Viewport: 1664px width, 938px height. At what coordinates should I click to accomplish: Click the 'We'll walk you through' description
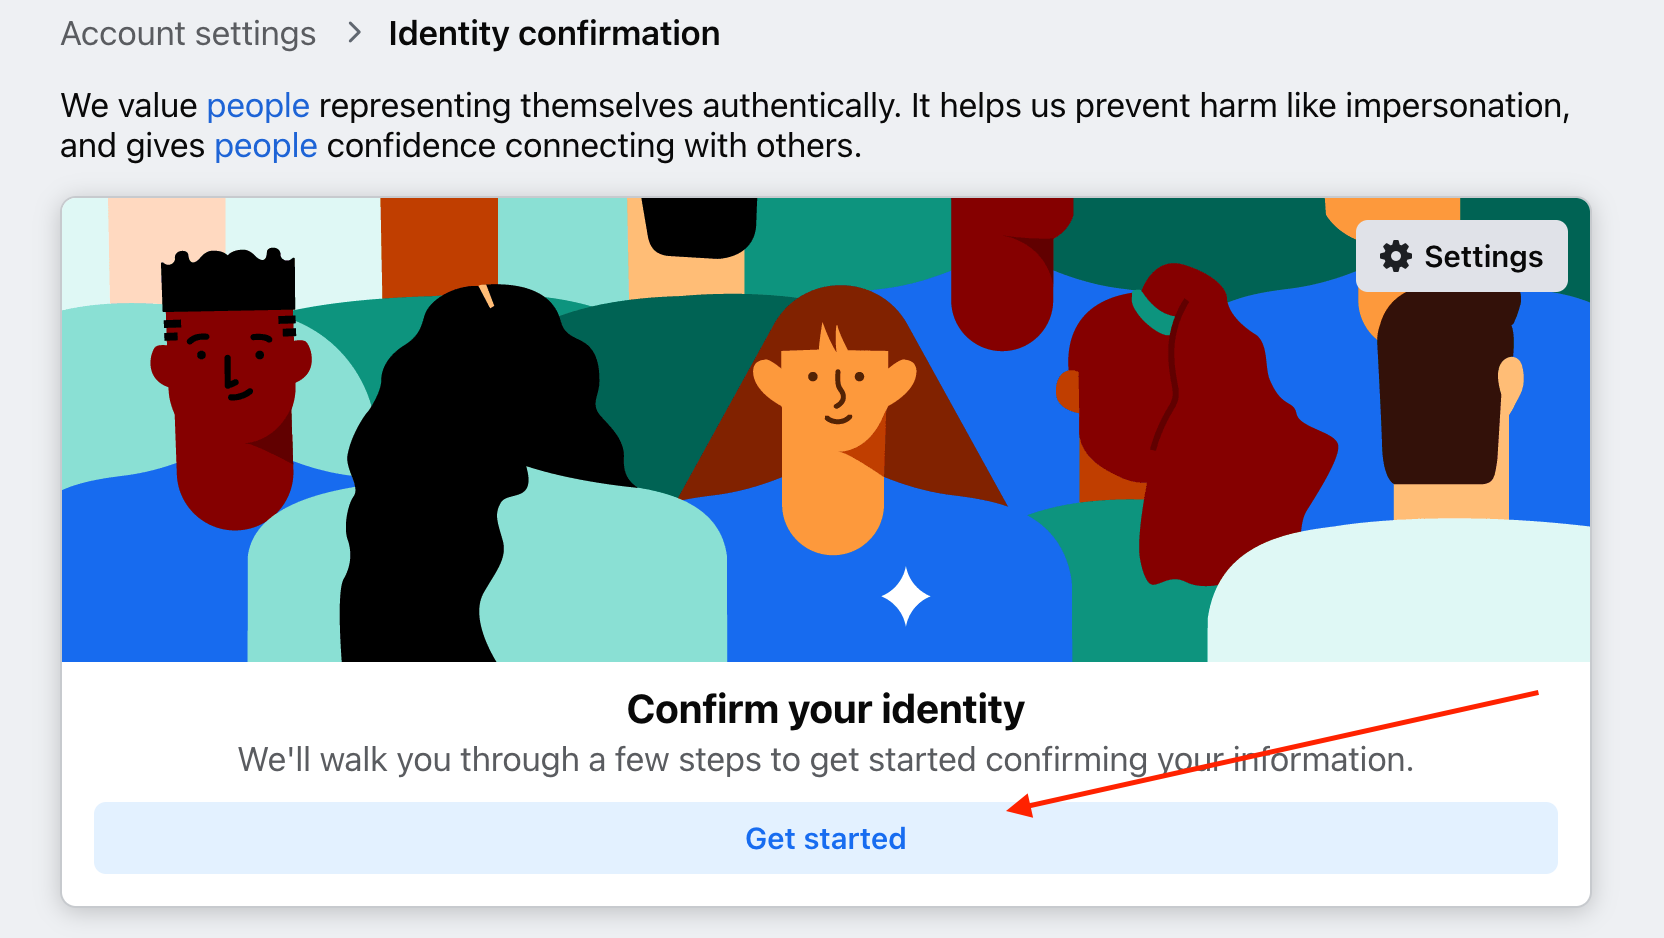click(x=826, y=760)
